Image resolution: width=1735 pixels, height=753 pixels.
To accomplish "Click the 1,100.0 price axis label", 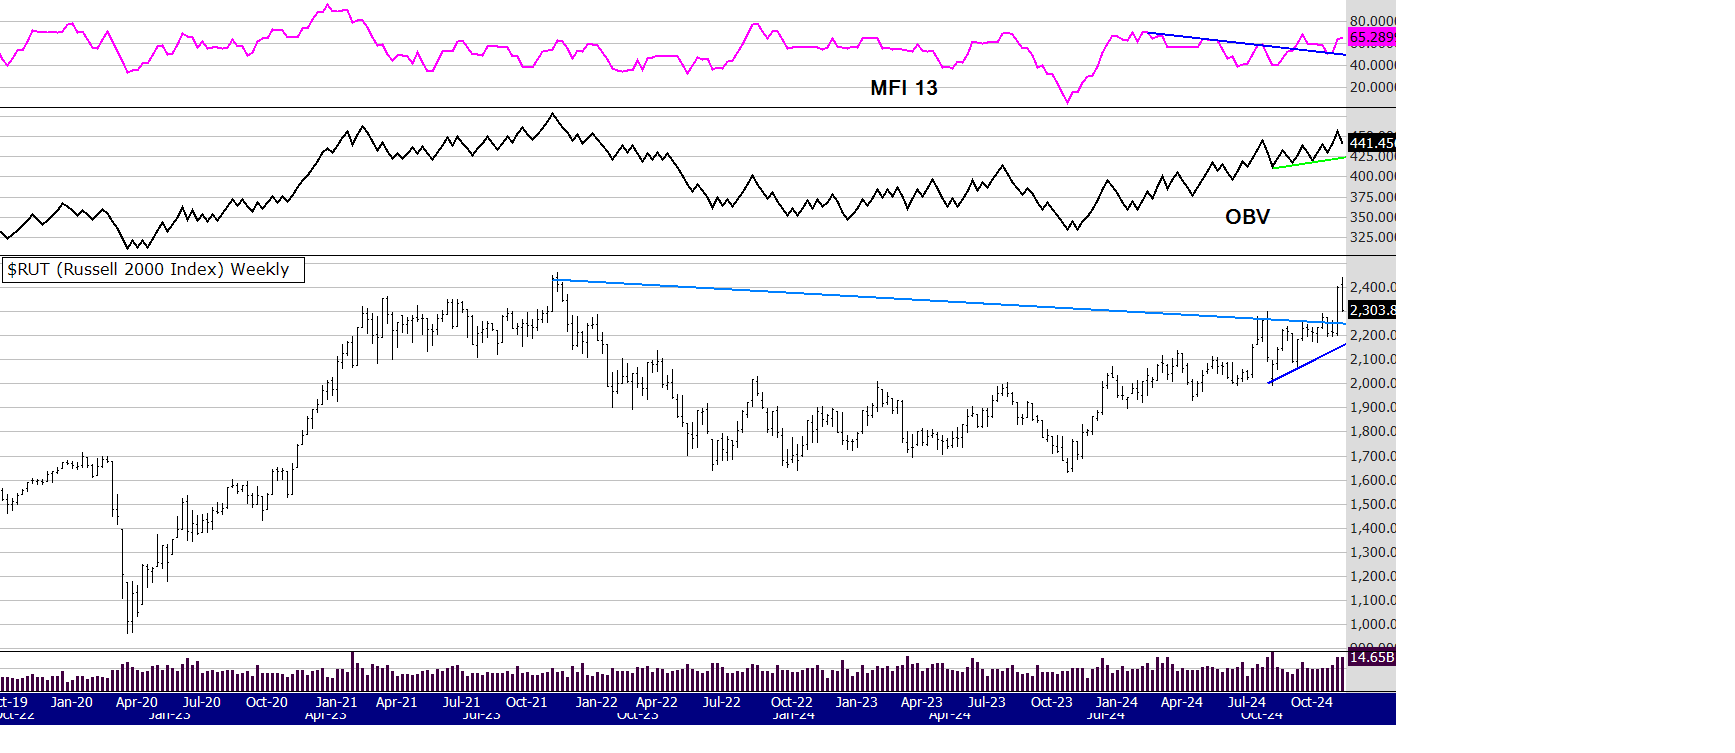I will tap(1372, 600).
